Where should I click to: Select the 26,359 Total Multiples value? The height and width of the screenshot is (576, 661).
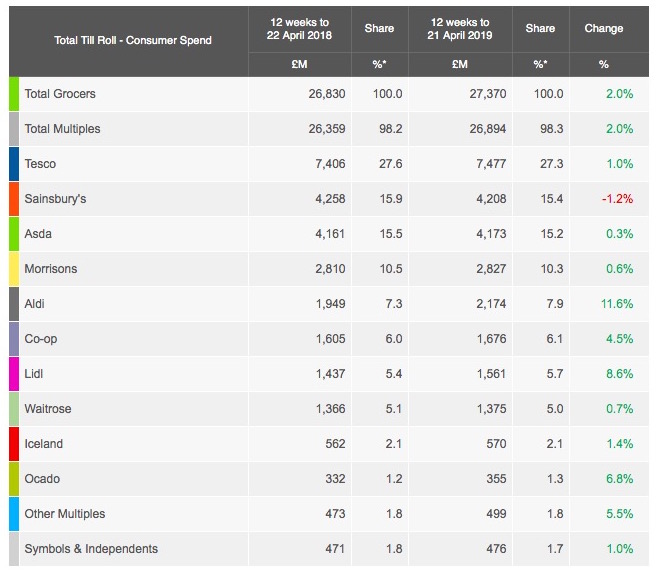pos(327,129)
